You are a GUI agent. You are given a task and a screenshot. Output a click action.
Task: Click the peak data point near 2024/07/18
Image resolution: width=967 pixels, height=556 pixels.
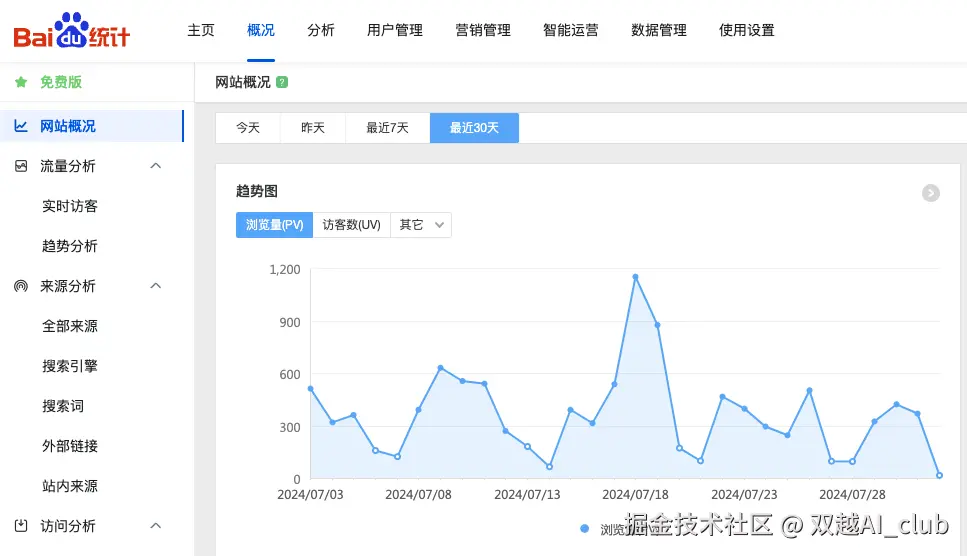click(635, 277)
